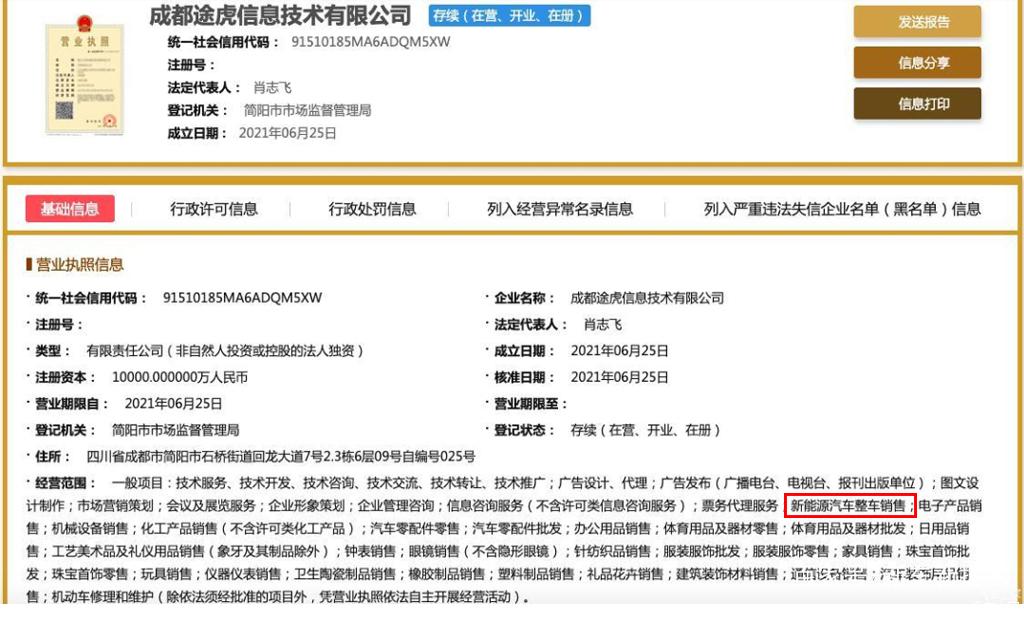1024x618 pixels.
Task: Click the 存续（在营、开业、在册）status badge
Action: coord(509,16)
